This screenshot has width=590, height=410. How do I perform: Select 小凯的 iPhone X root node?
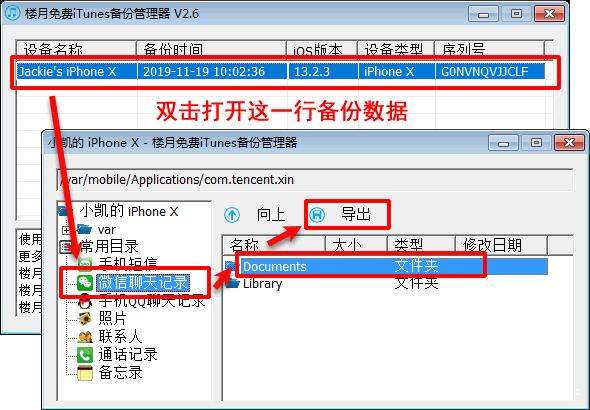click(x=129, y=211)
